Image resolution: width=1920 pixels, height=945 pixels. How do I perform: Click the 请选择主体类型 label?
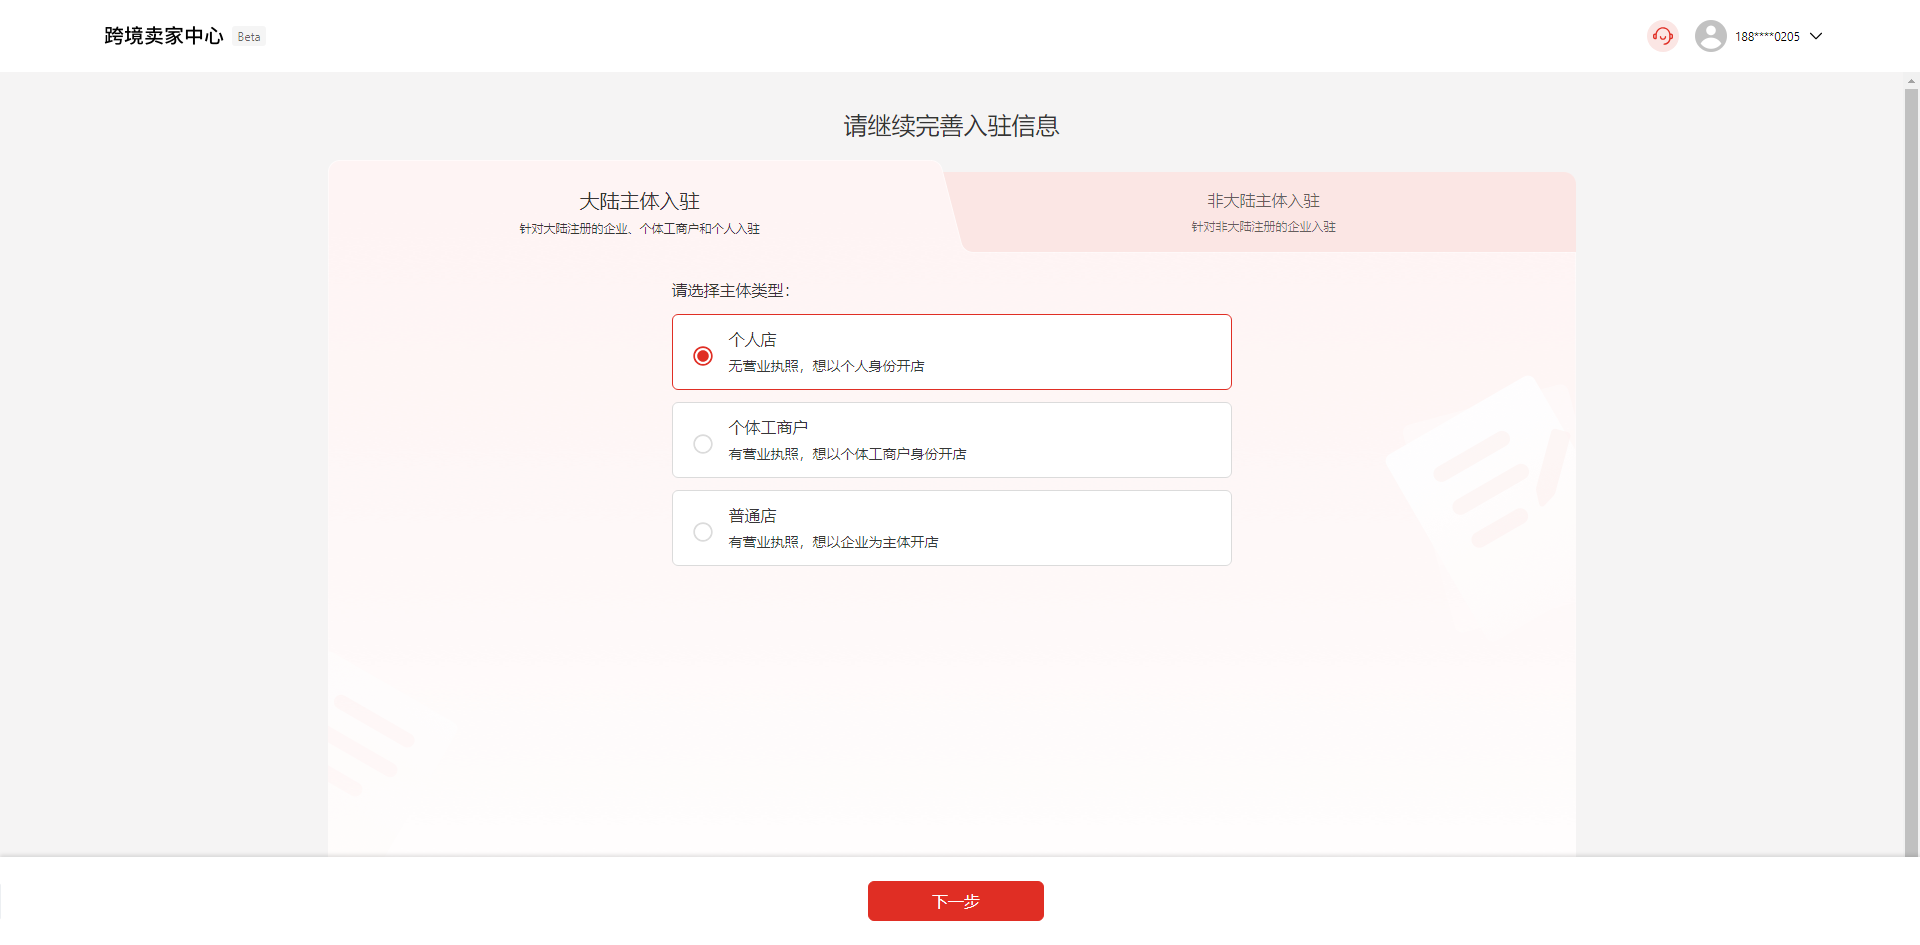pos(731,291)
